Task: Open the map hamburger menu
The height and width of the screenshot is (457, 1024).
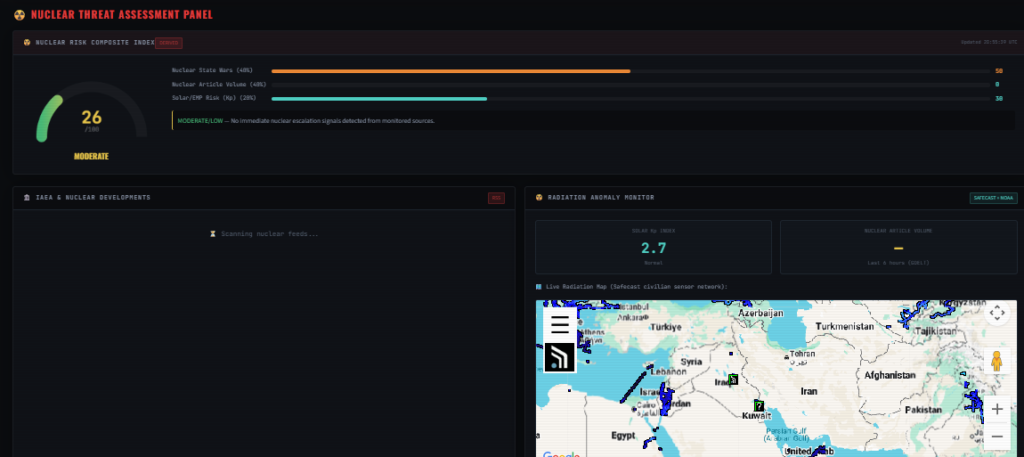Action: tap(560, 324)
